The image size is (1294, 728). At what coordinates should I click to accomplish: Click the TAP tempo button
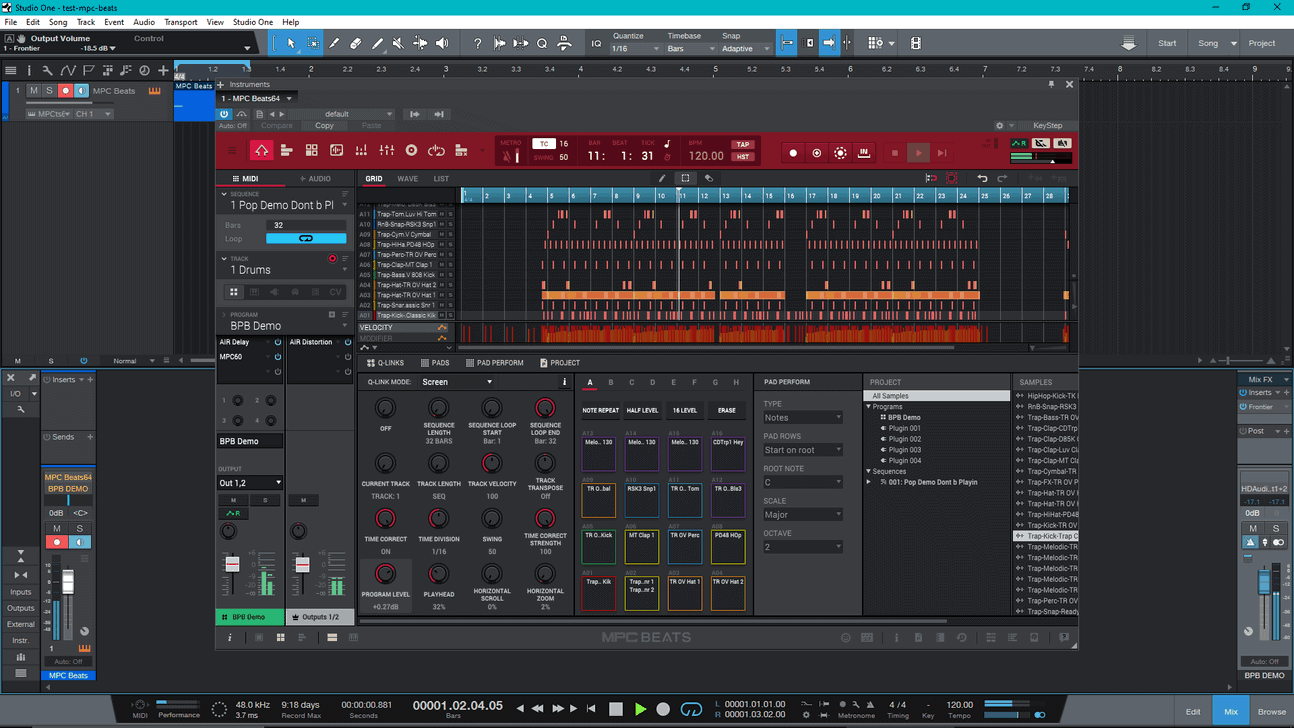coord(743,144)
